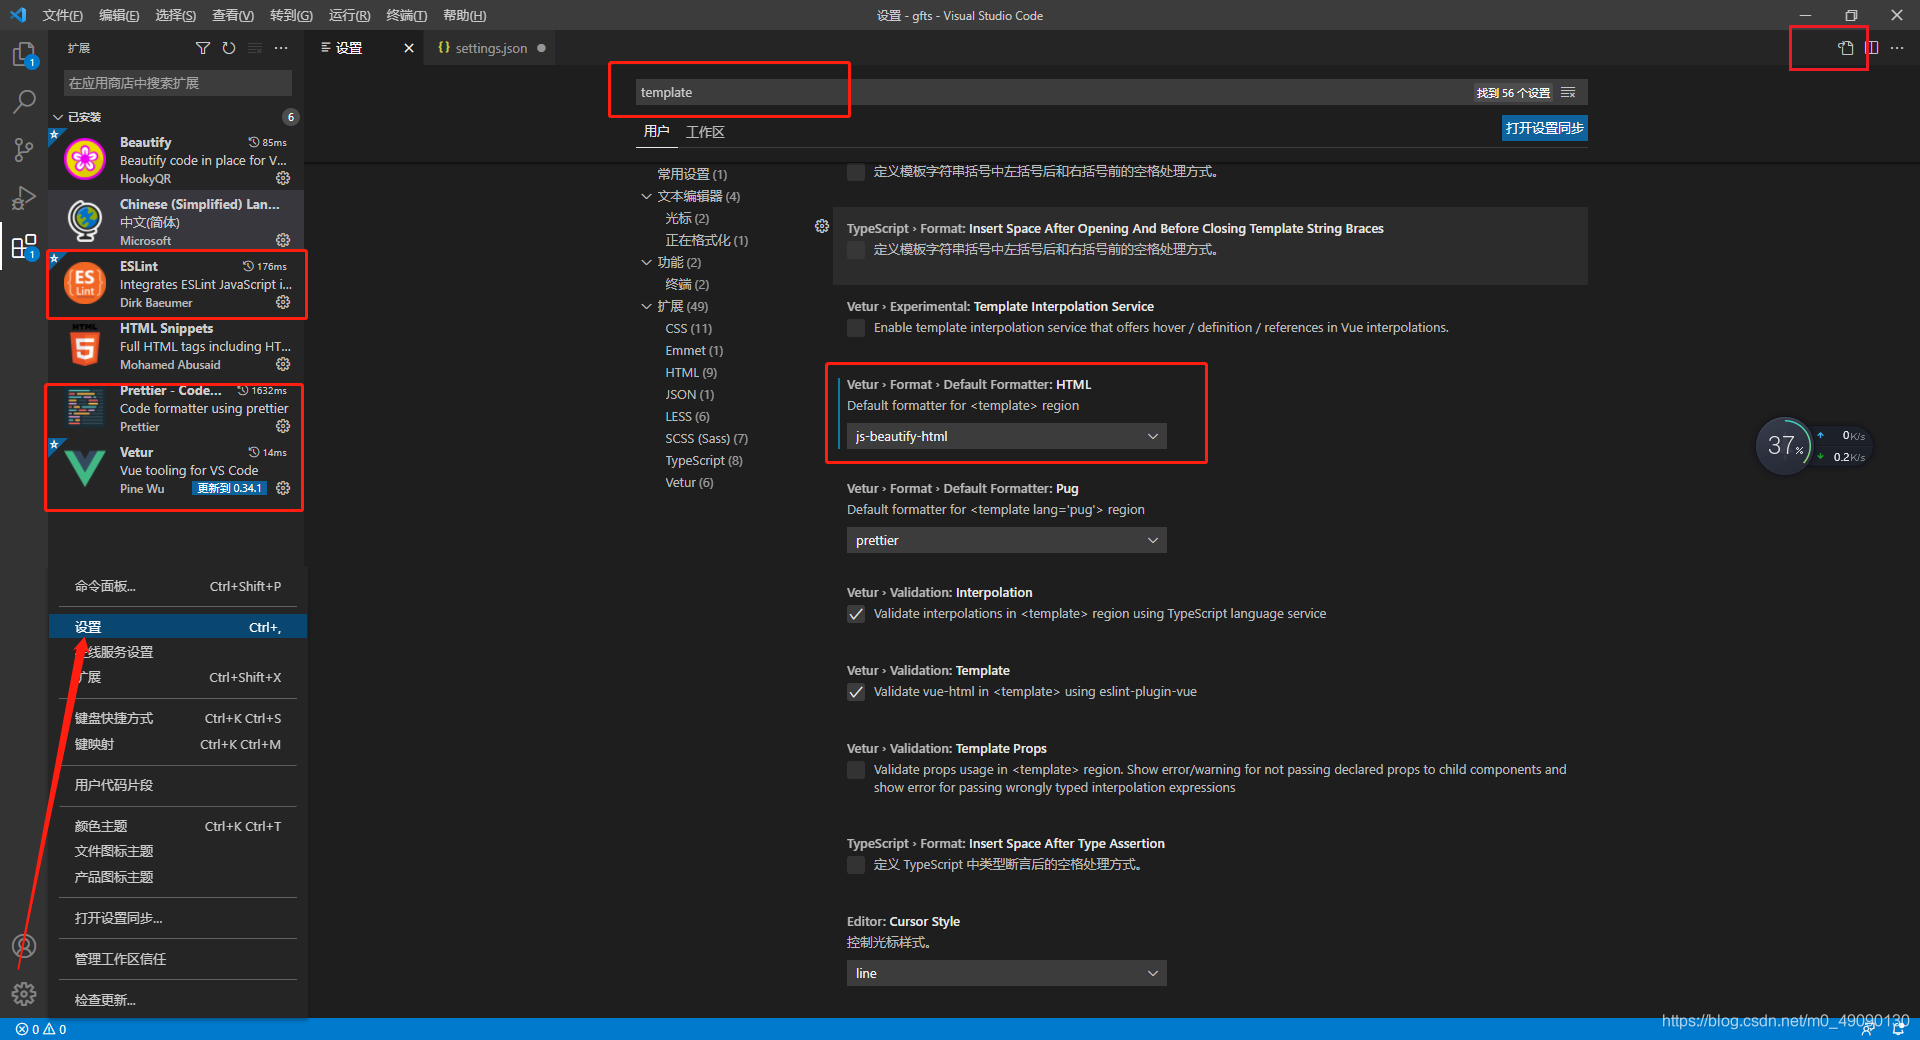Choose 用户代码片段 in the manage menu
This screenshot has width=1920, height=1040.
click(178, 785)
